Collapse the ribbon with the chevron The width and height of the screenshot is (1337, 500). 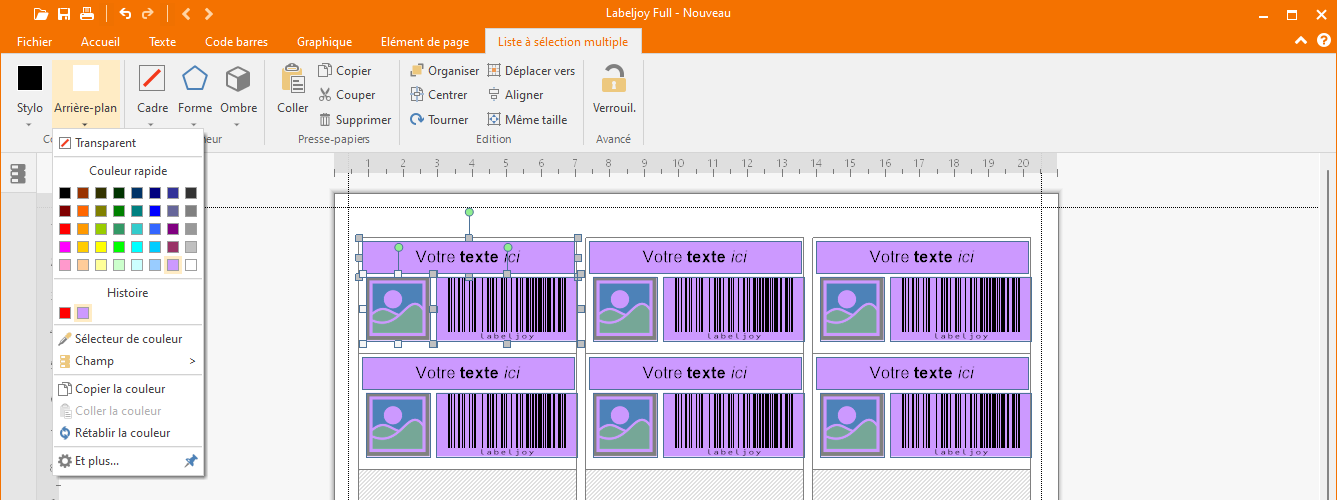click(1301, 41)
